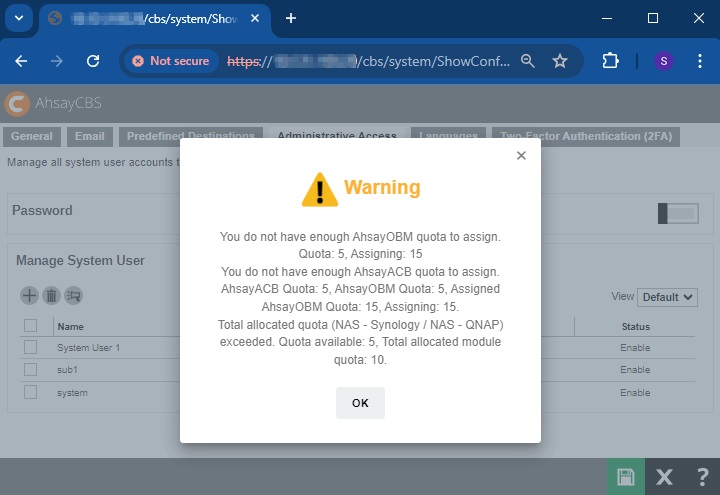The image size is (720, 495).
Task: Click the Not secure site info badge
Action: (x=171, y=61)
